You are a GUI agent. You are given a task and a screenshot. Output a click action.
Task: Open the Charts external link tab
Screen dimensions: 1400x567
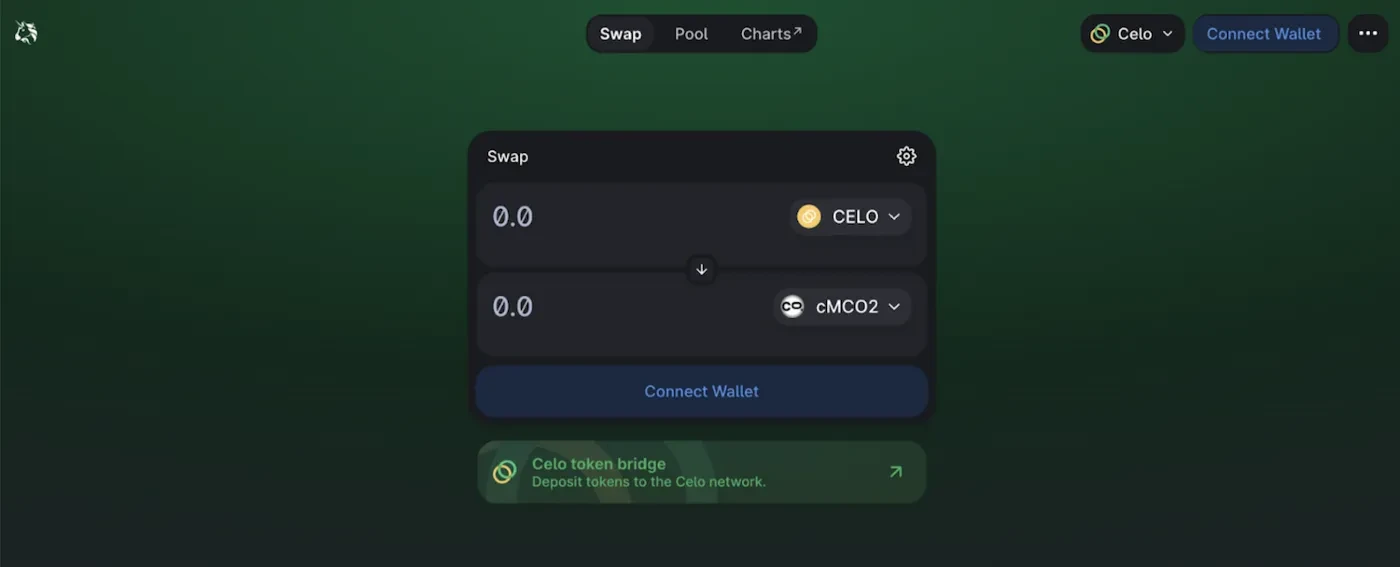point(771,34)
